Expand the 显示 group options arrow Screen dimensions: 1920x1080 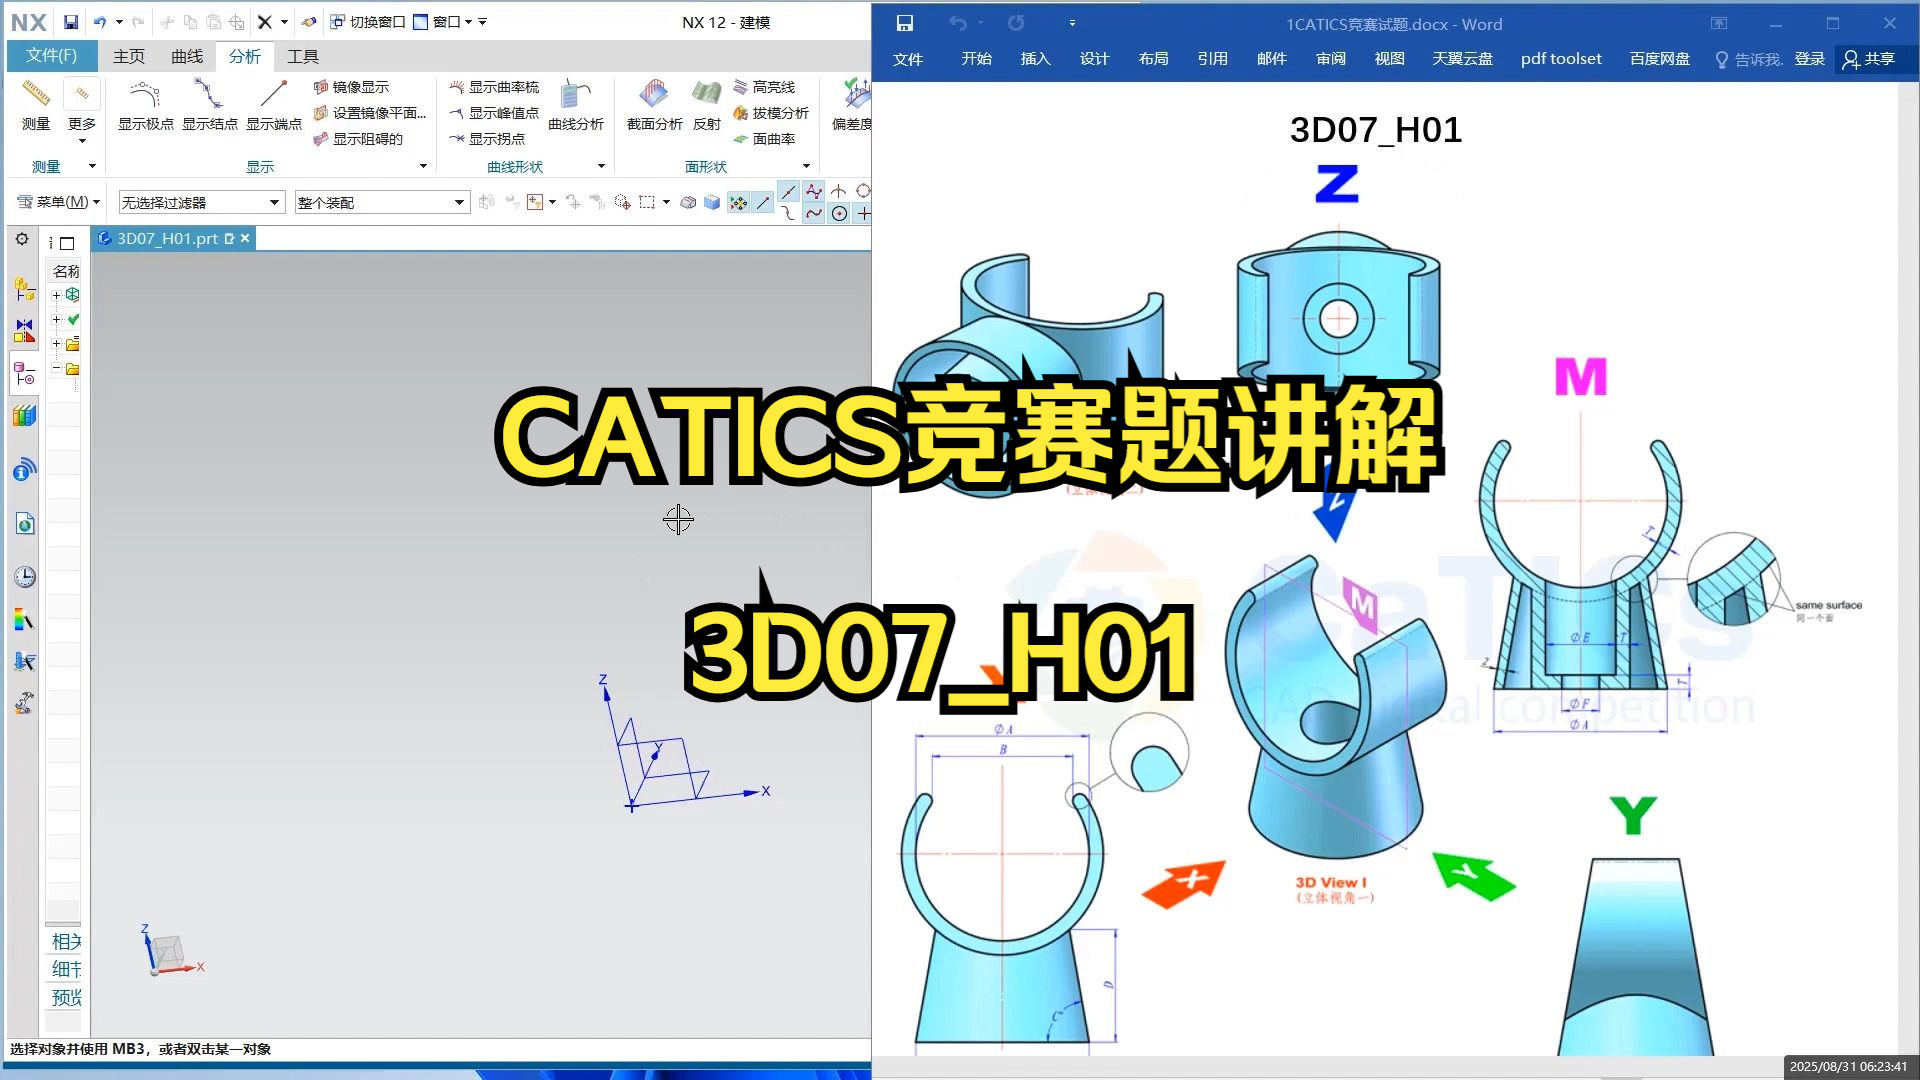[423, 166]
